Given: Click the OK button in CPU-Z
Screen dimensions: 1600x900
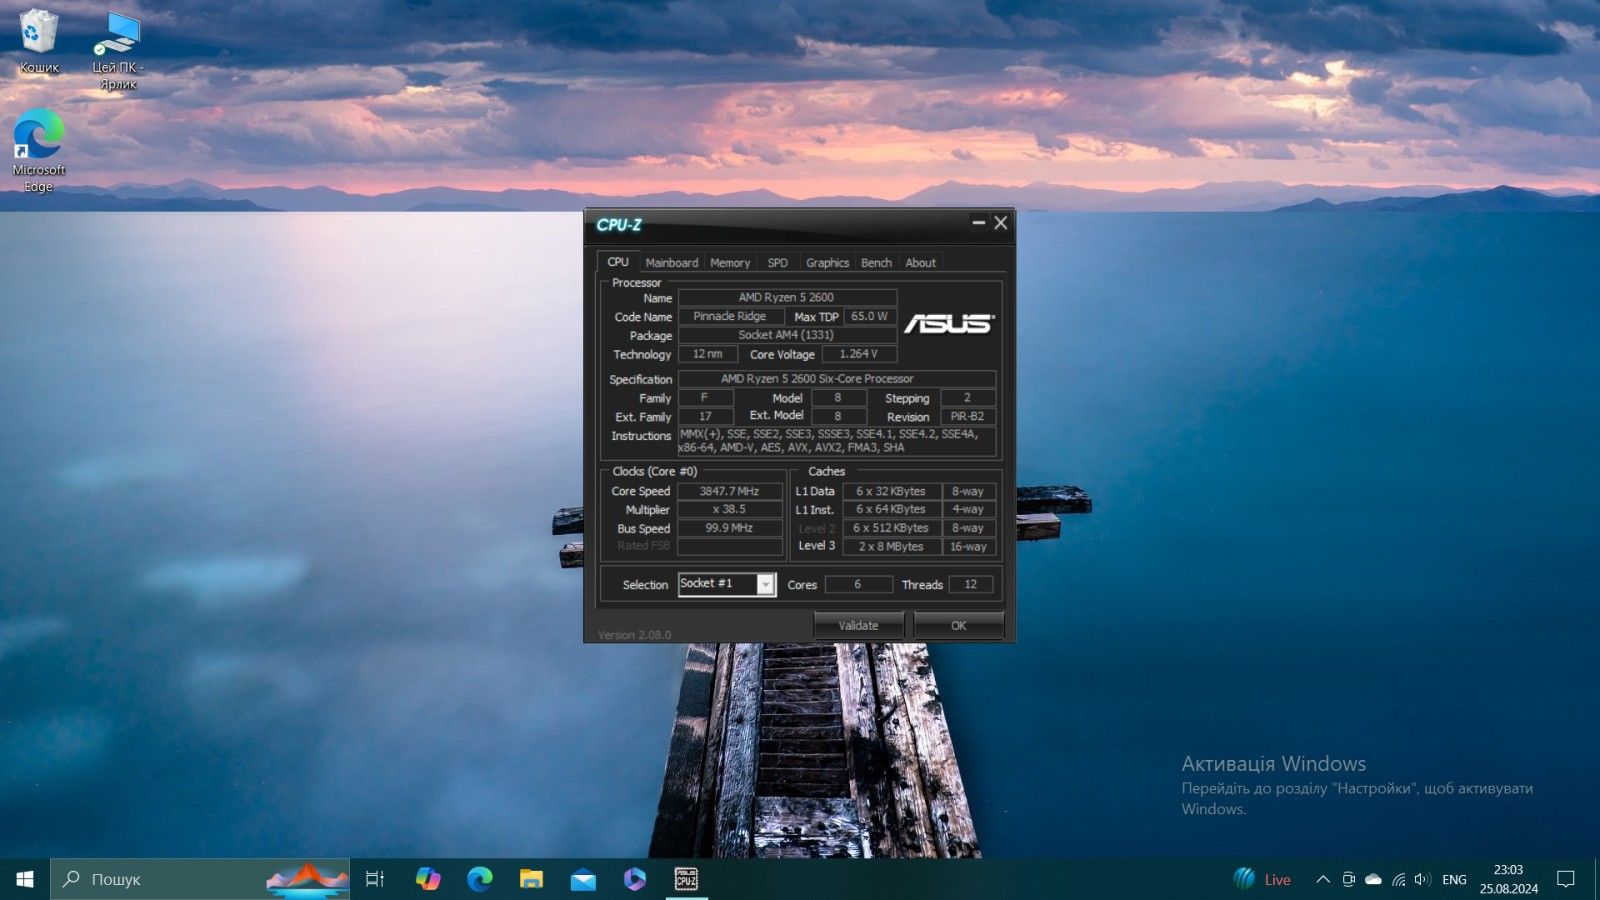Looking at the screenshot, I should click(959, 625).
